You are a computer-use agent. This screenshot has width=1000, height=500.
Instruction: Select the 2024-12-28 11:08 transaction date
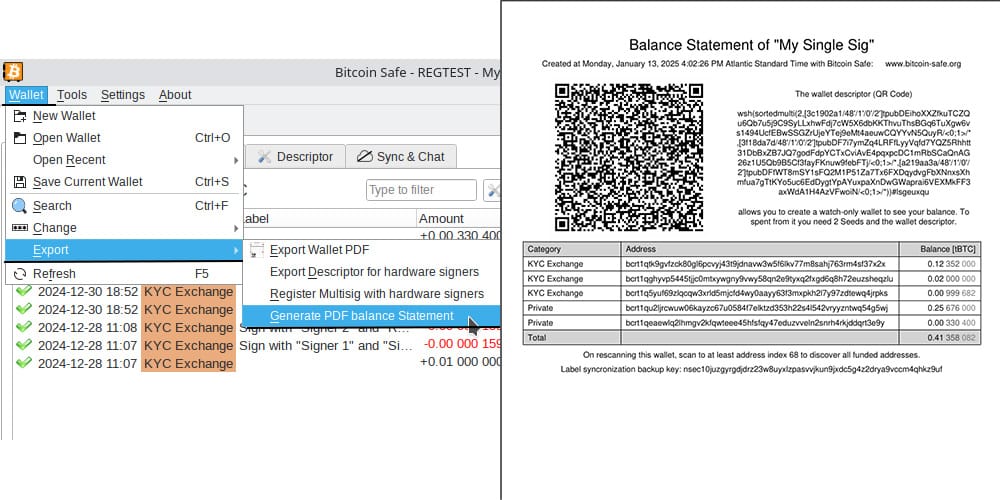coord(87,328)
